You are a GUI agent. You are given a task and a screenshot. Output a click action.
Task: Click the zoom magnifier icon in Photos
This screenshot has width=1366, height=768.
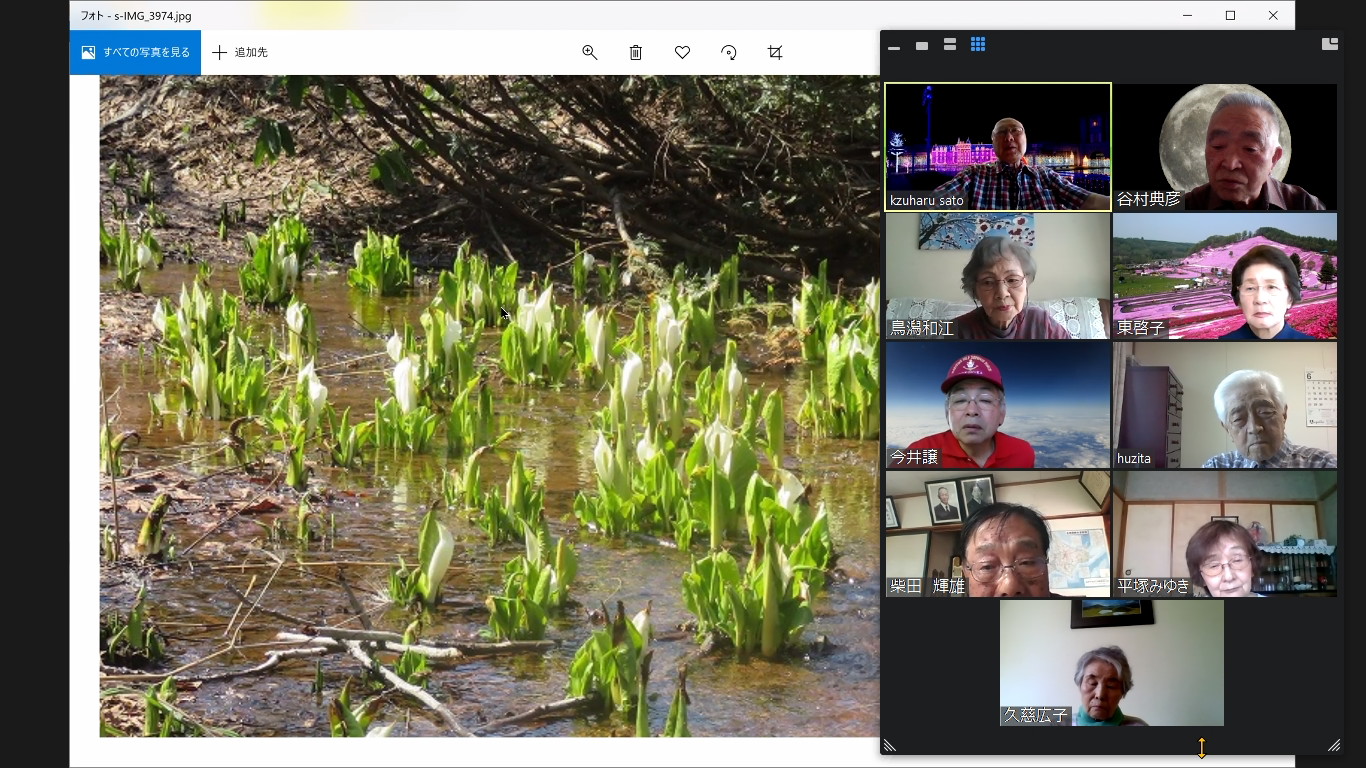coord(590,53)
